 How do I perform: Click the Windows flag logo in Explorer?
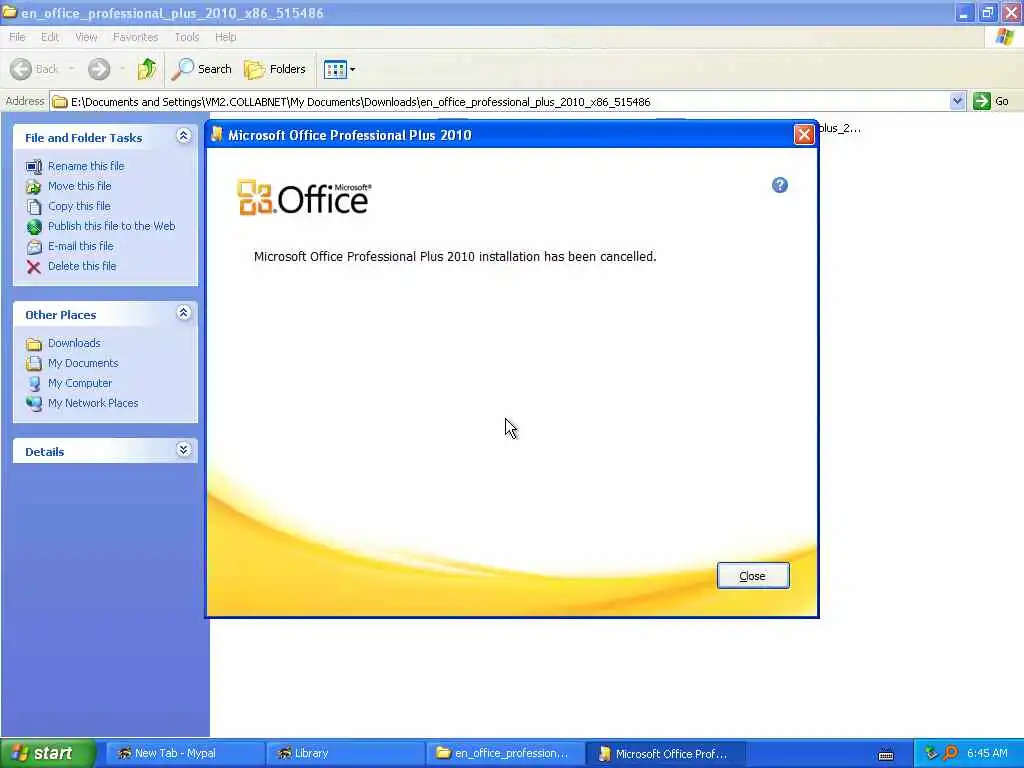tap(1004, 37)
